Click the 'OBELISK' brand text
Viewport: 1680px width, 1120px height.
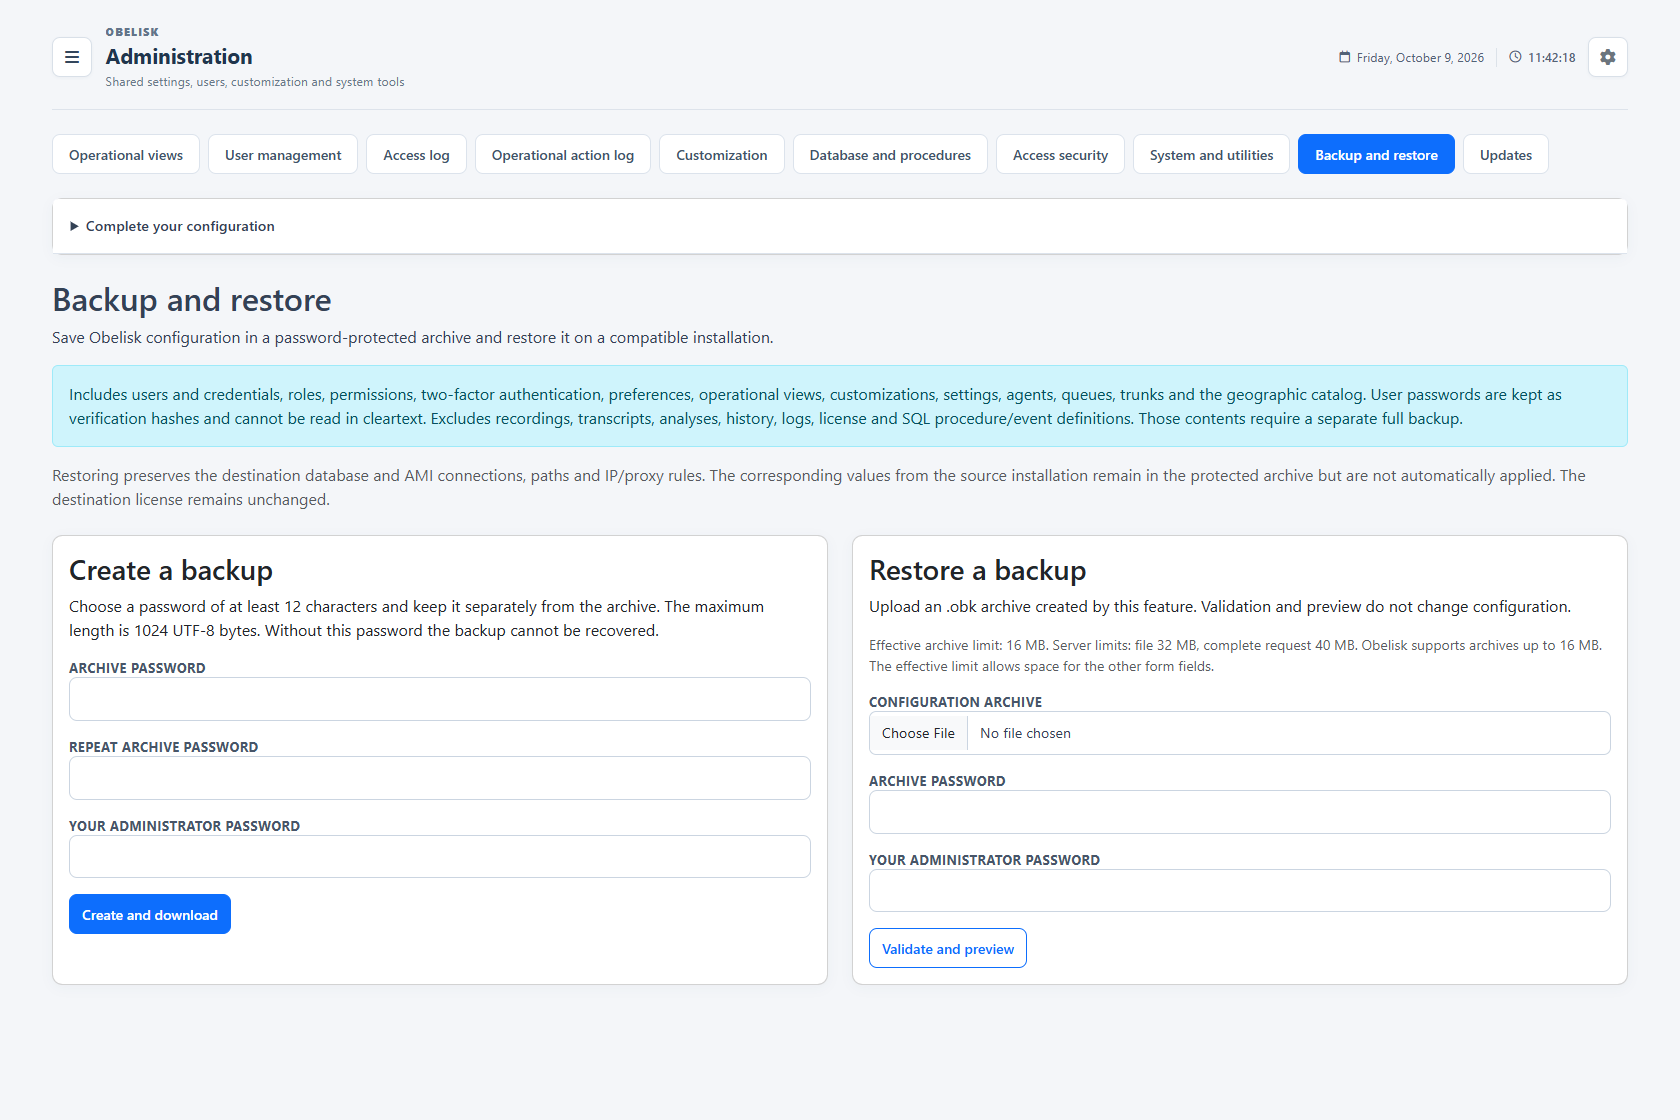click(x=132, y=32)
